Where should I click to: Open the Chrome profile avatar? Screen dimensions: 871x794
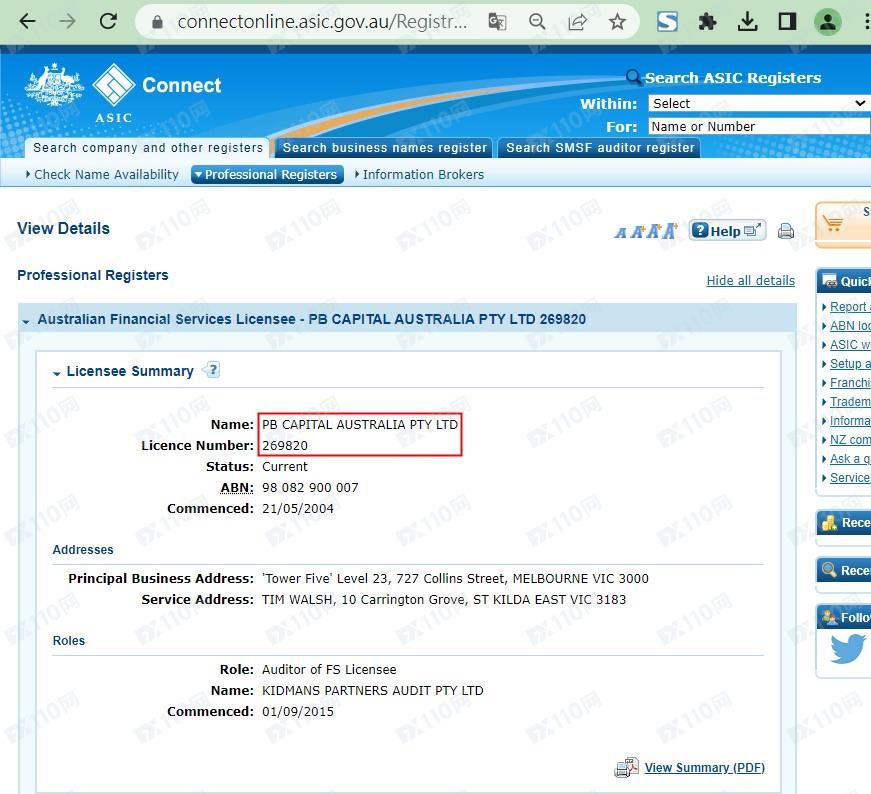(x=828, y=22)
